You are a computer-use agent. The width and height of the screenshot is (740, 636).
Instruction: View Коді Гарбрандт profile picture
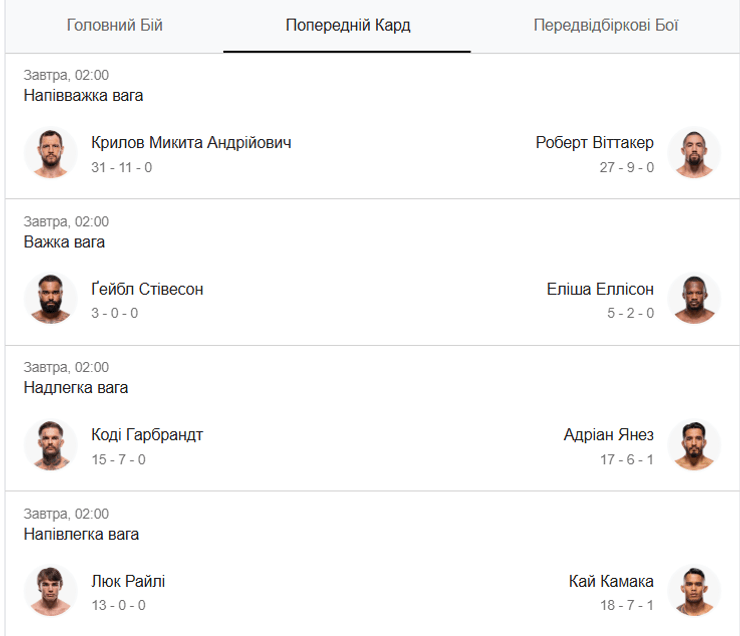50,445
